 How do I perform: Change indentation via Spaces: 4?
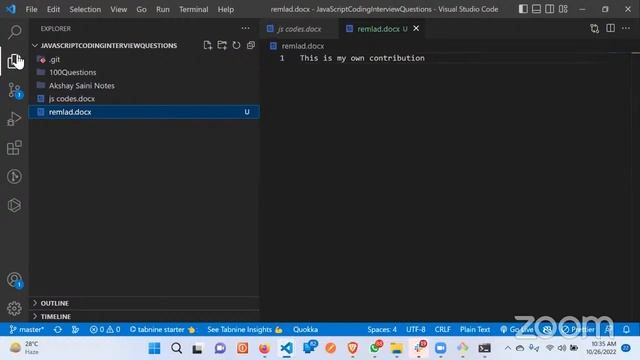[x=382, y=329]
